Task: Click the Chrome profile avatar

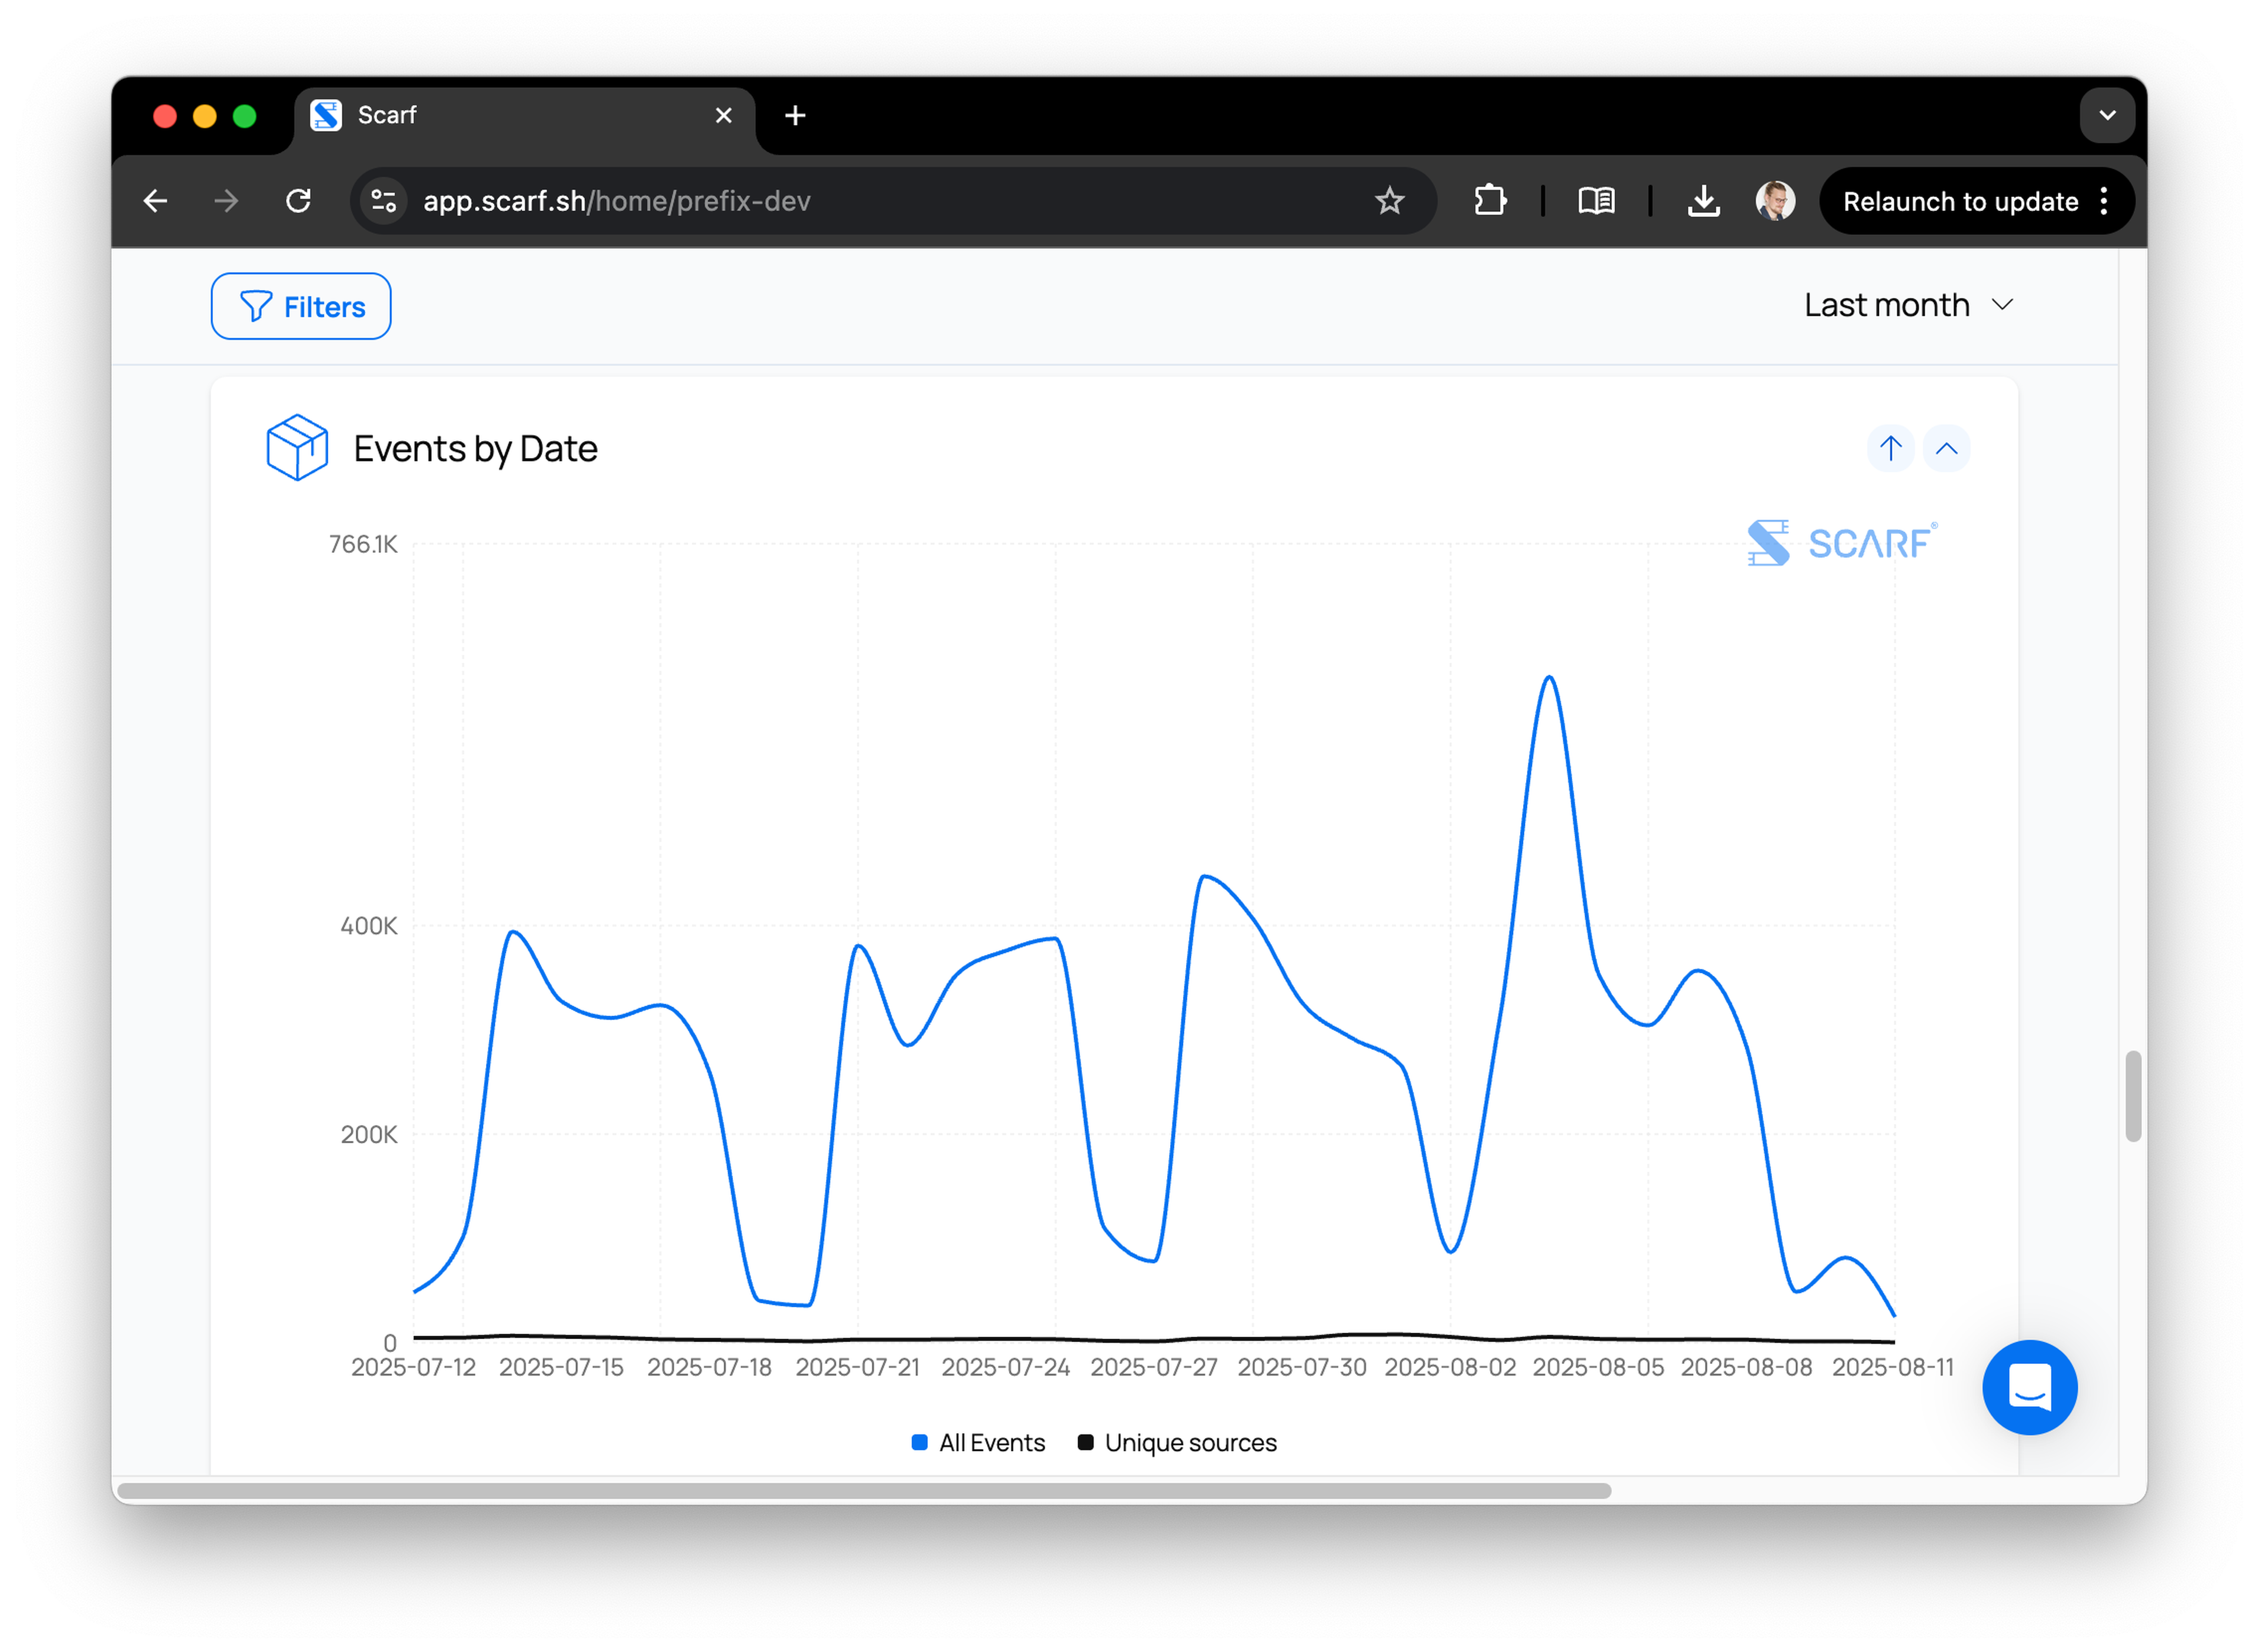Action: [1775, 201]
